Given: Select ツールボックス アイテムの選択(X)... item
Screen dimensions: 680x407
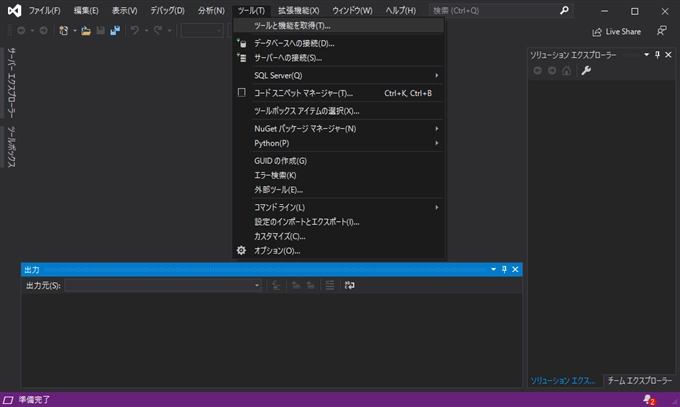Looking at the screenshot, I should [338, 111].
